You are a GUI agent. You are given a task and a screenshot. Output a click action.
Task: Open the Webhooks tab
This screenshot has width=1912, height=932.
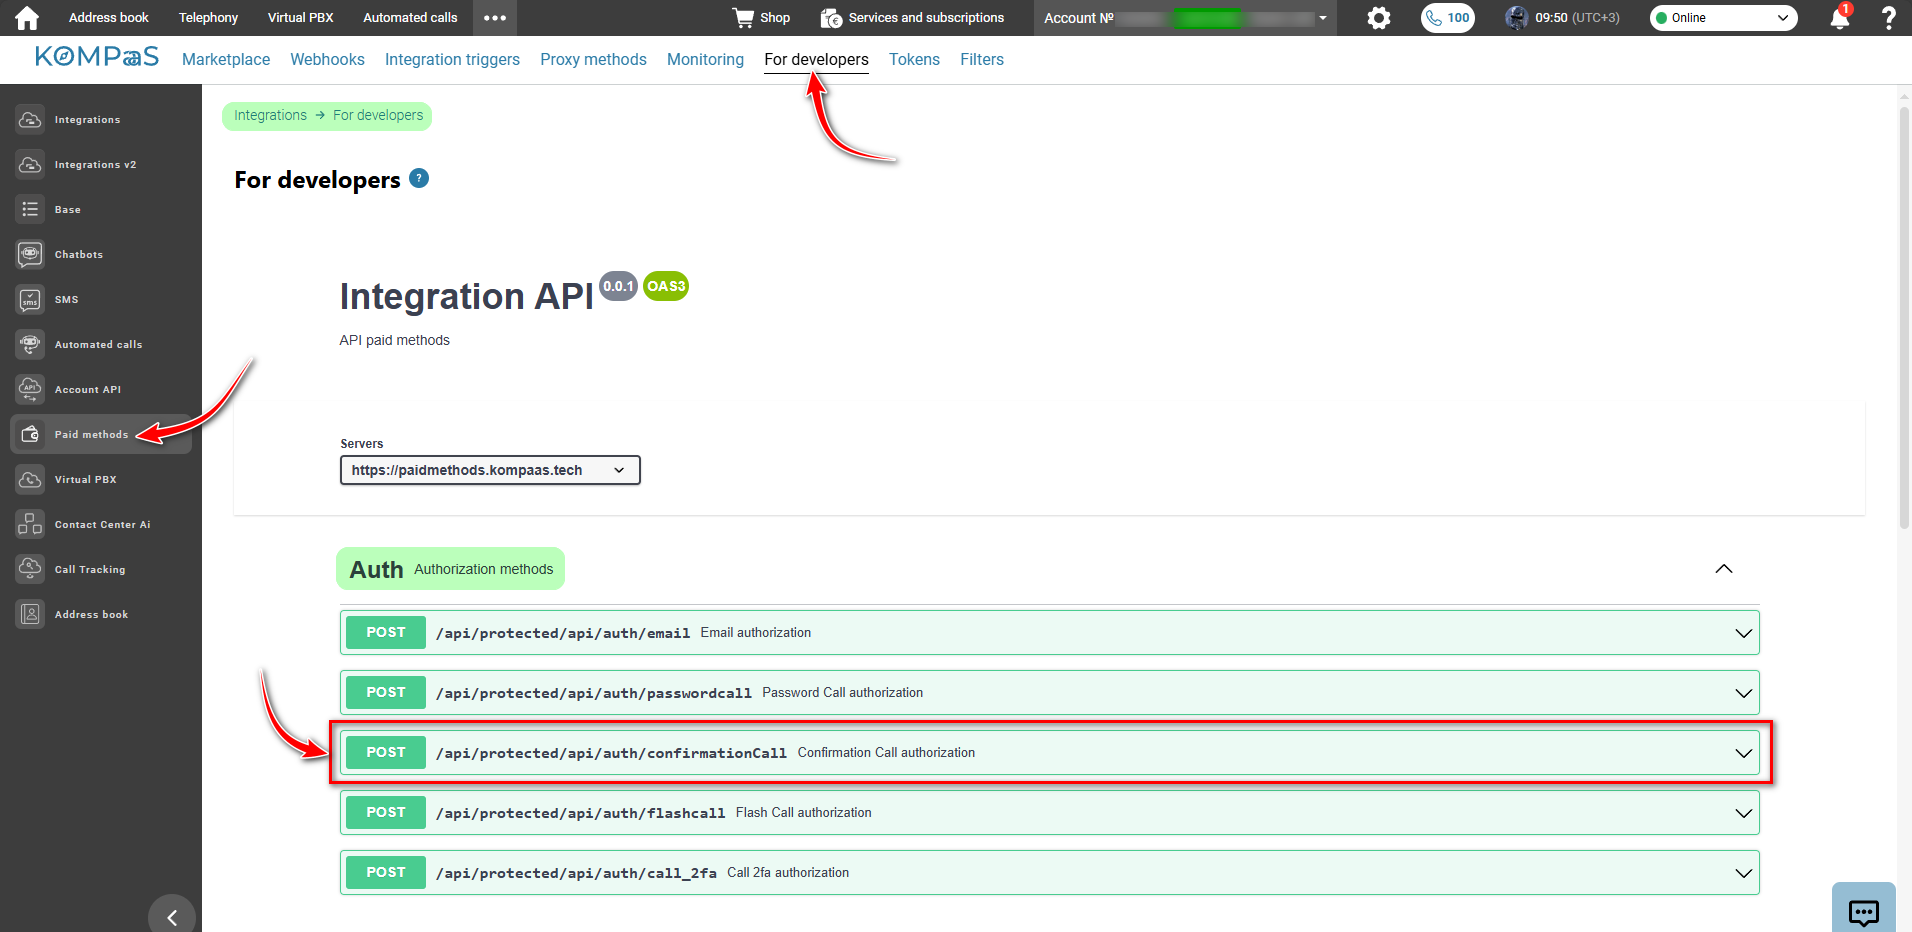[327, 60]
